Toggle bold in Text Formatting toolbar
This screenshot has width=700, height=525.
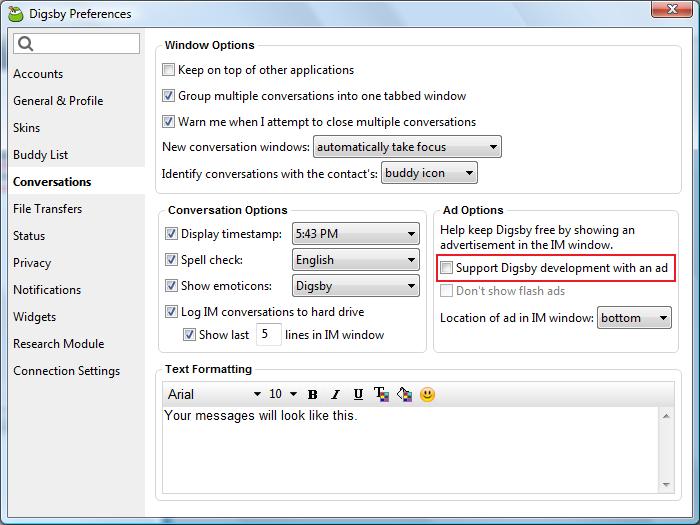click(312, 394)
